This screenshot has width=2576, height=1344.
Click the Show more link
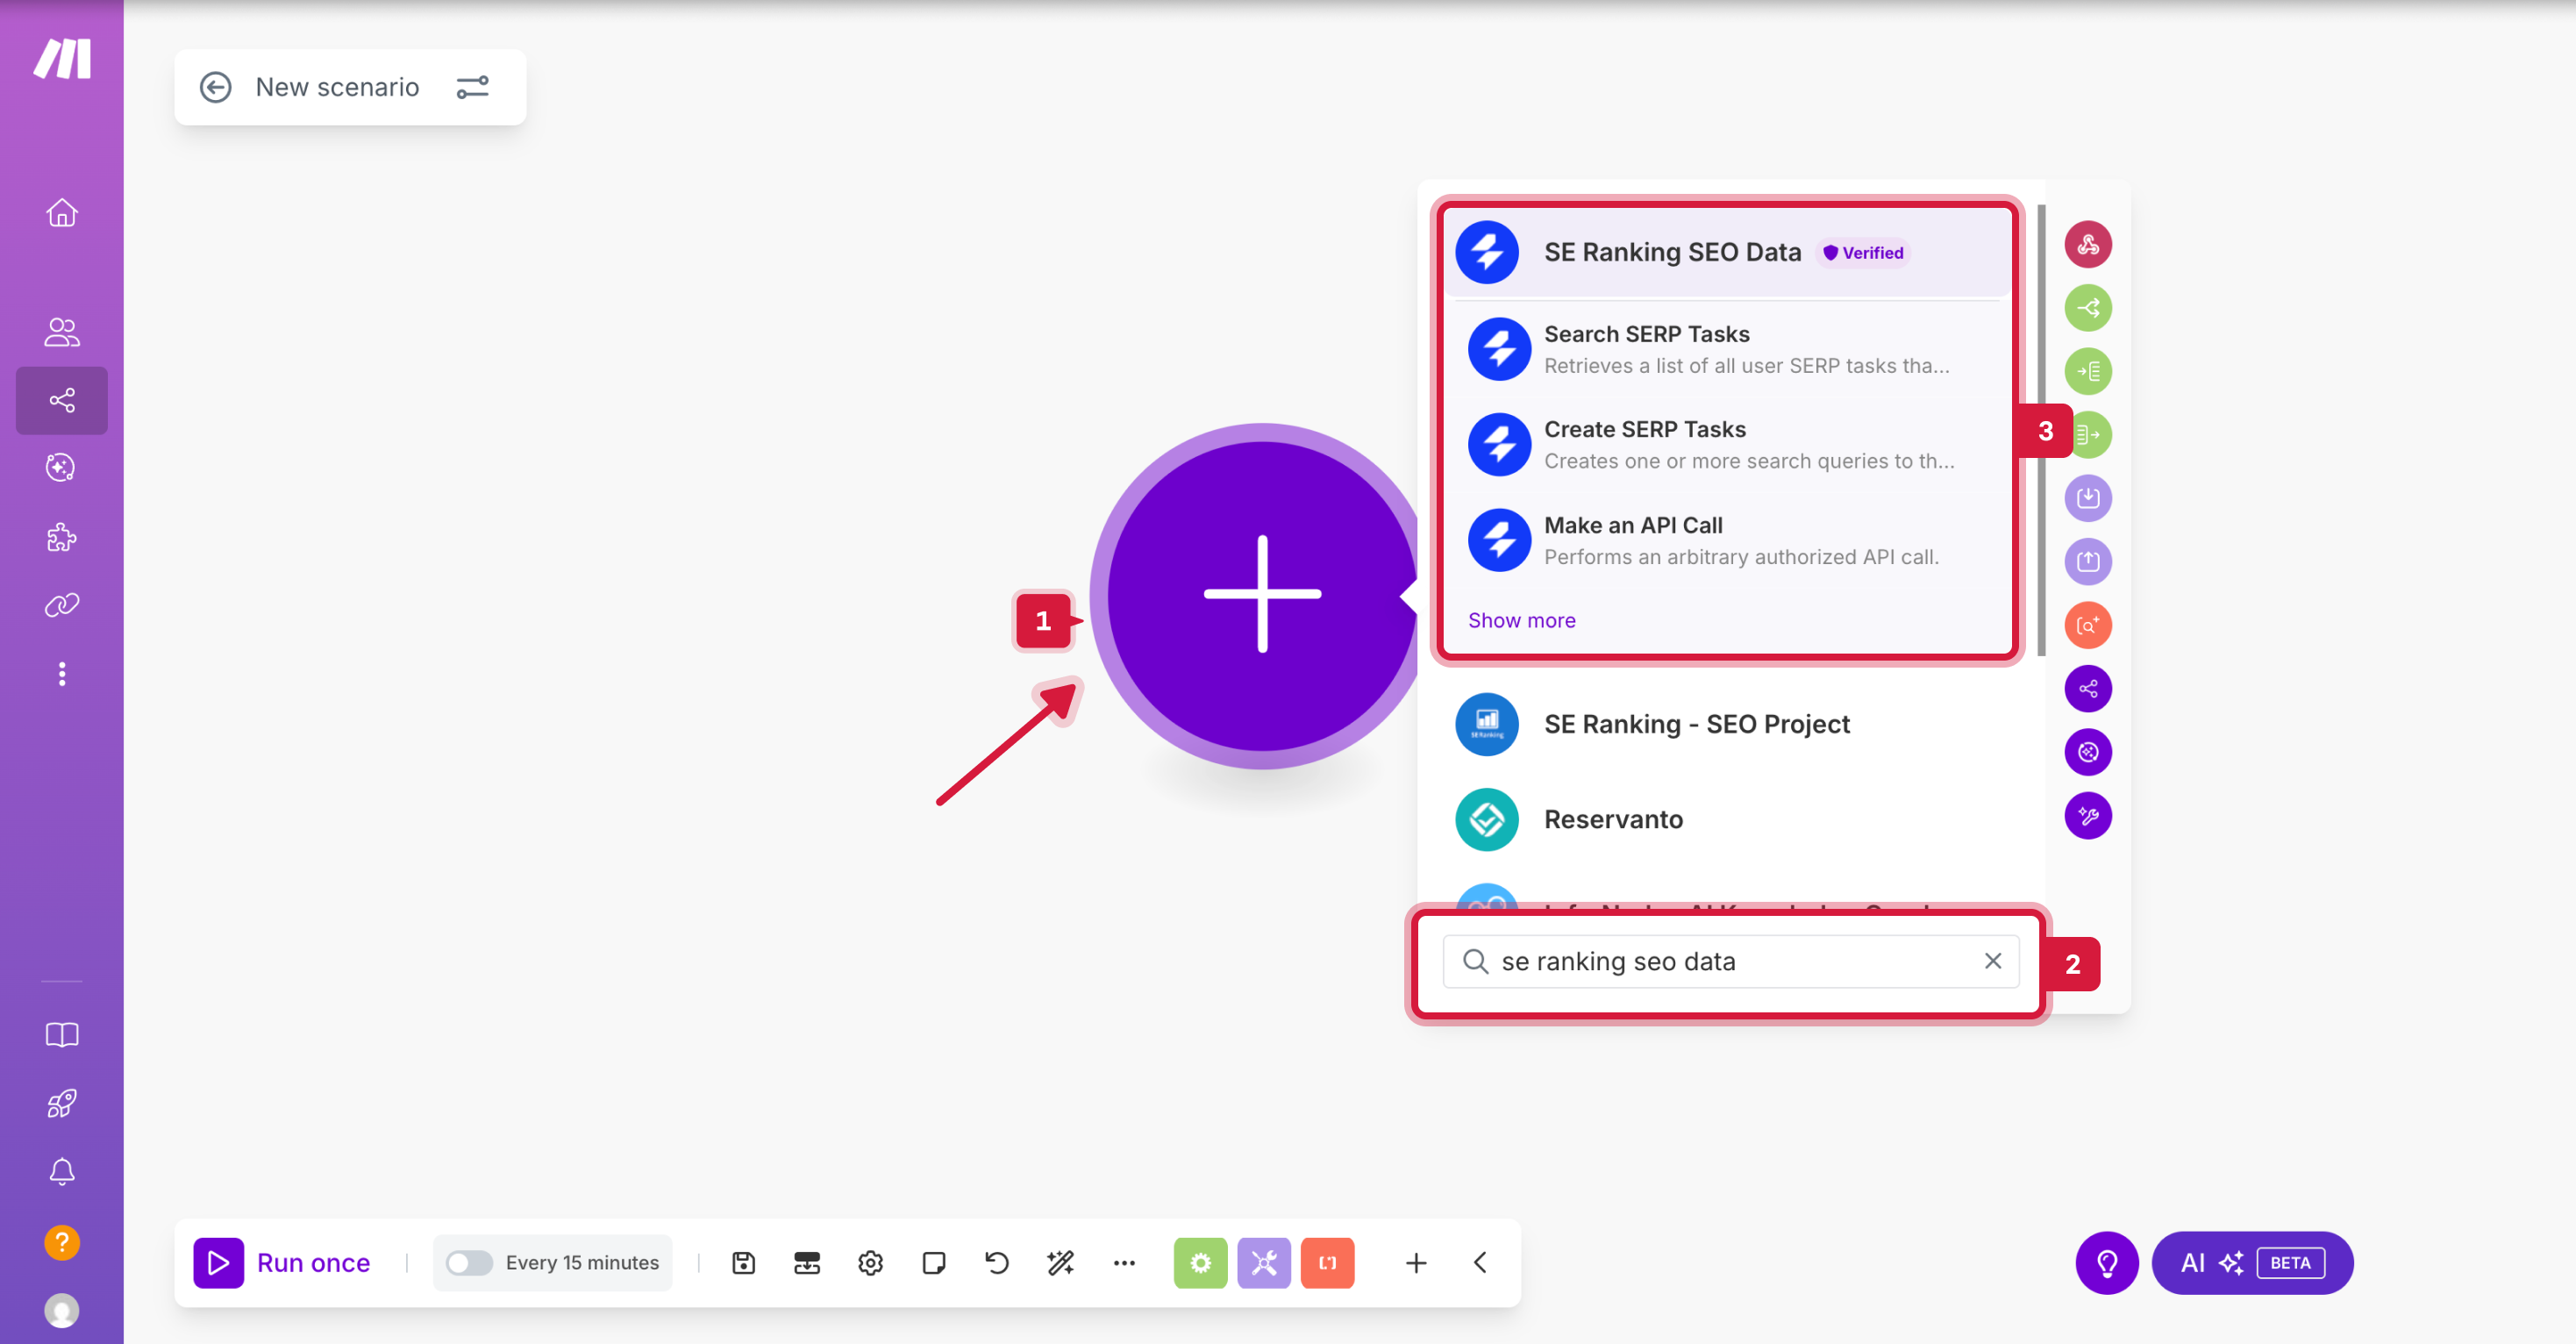[1521, 620]
